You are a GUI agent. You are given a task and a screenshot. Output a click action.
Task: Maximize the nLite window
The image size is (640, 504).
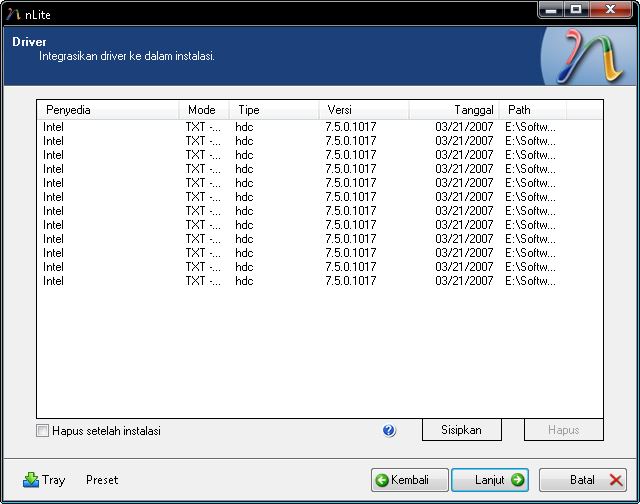click(576, 9)
